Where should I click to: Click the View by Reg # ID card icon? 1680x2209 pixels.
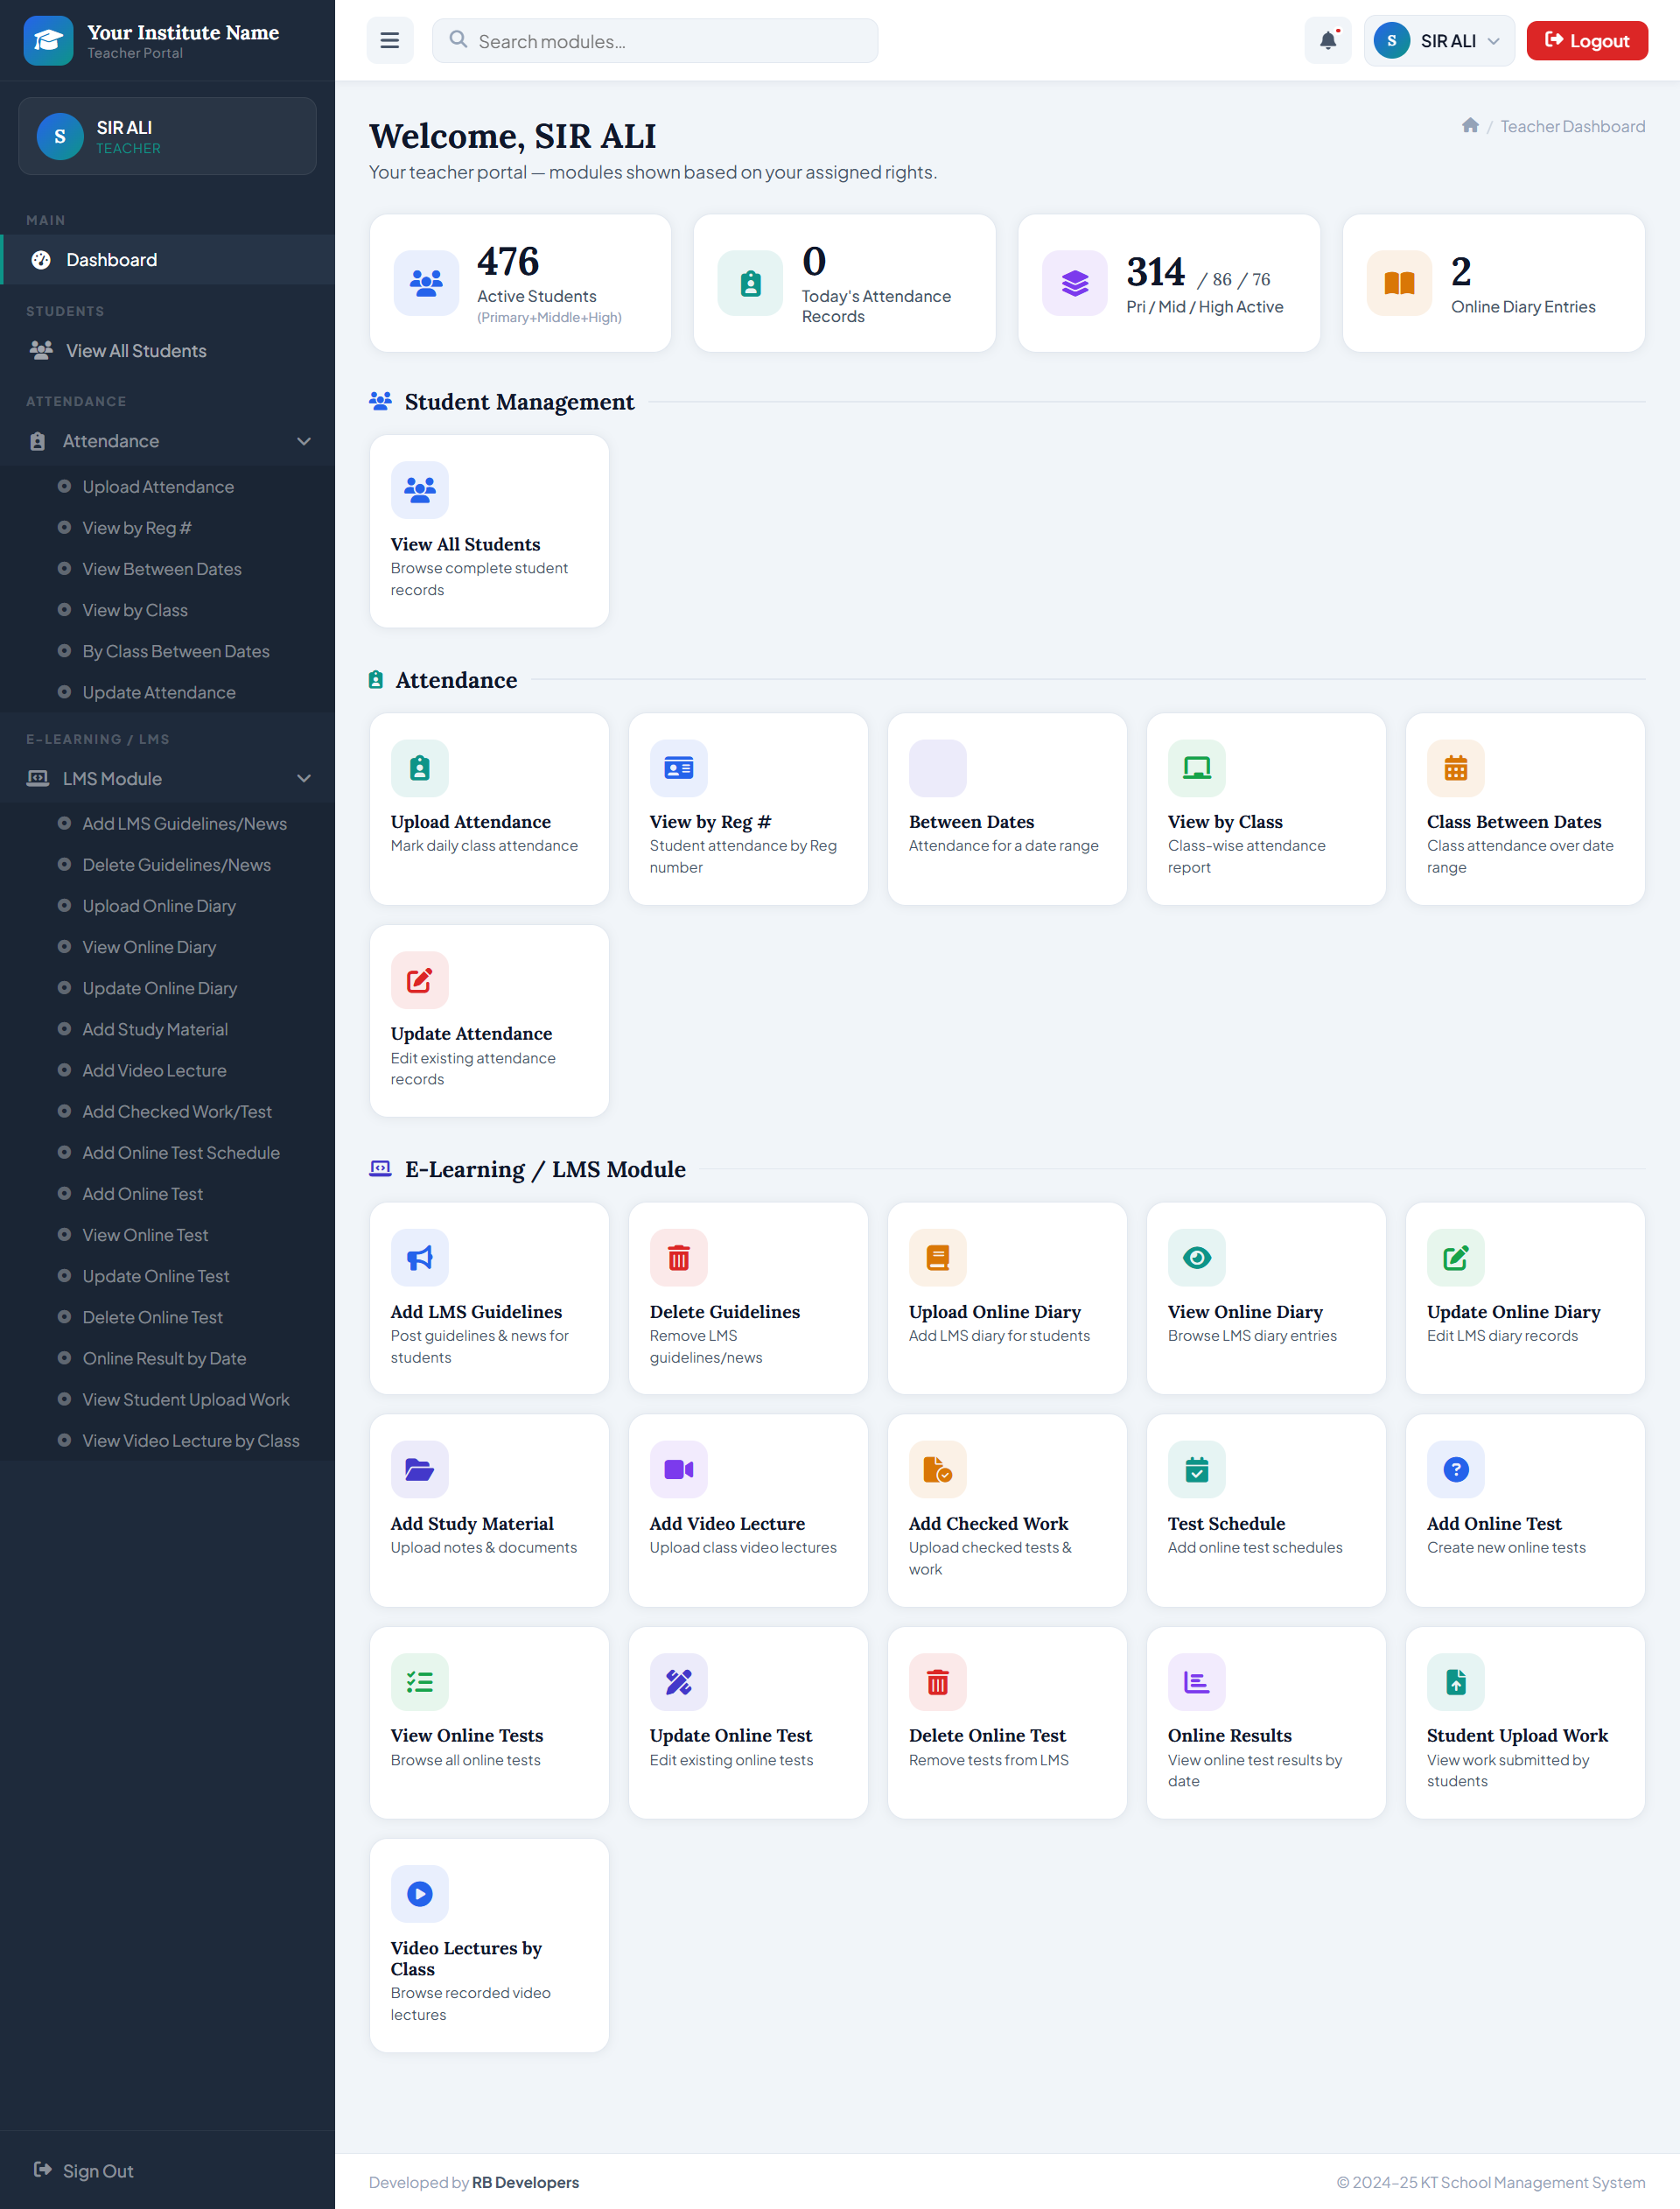pos(679,768)
